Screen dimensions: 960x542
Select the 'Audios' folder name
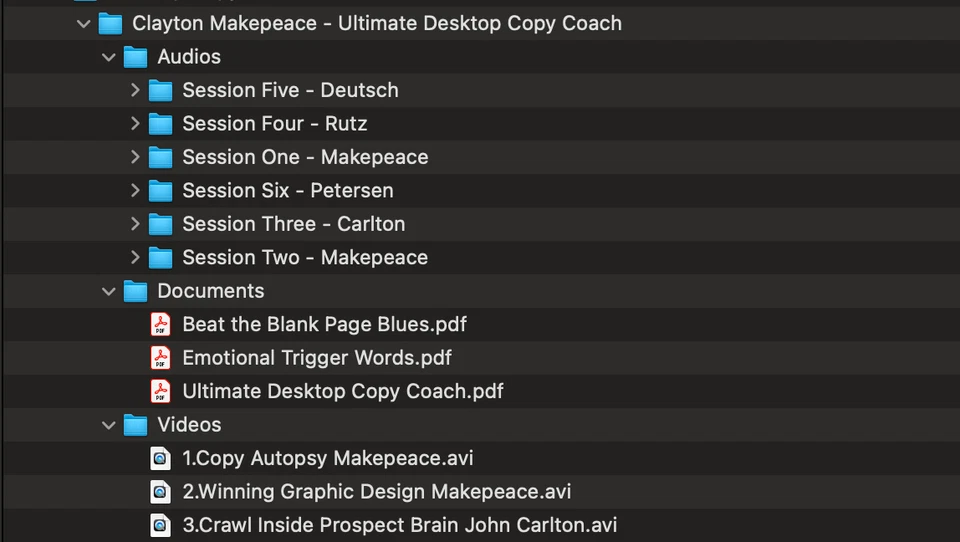189,57
